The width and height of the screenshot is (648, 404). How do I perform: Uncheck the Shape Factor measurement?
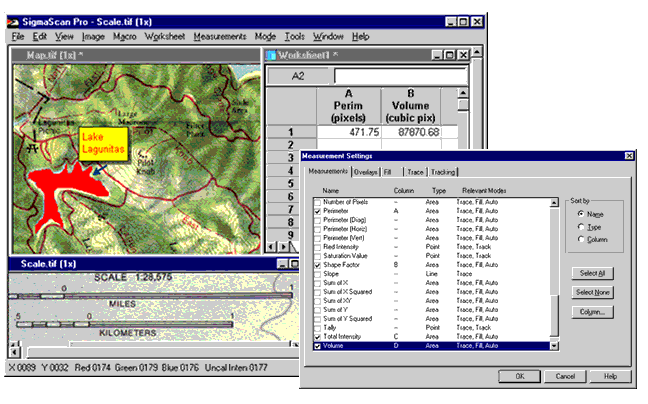tap(317, 266)
